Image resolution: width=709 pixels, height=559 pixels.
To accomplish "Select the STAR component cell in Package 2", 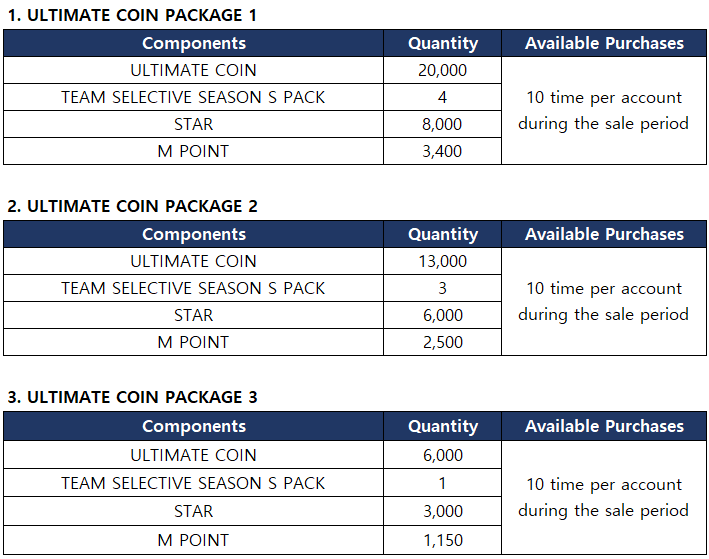I will coord(193,315).
